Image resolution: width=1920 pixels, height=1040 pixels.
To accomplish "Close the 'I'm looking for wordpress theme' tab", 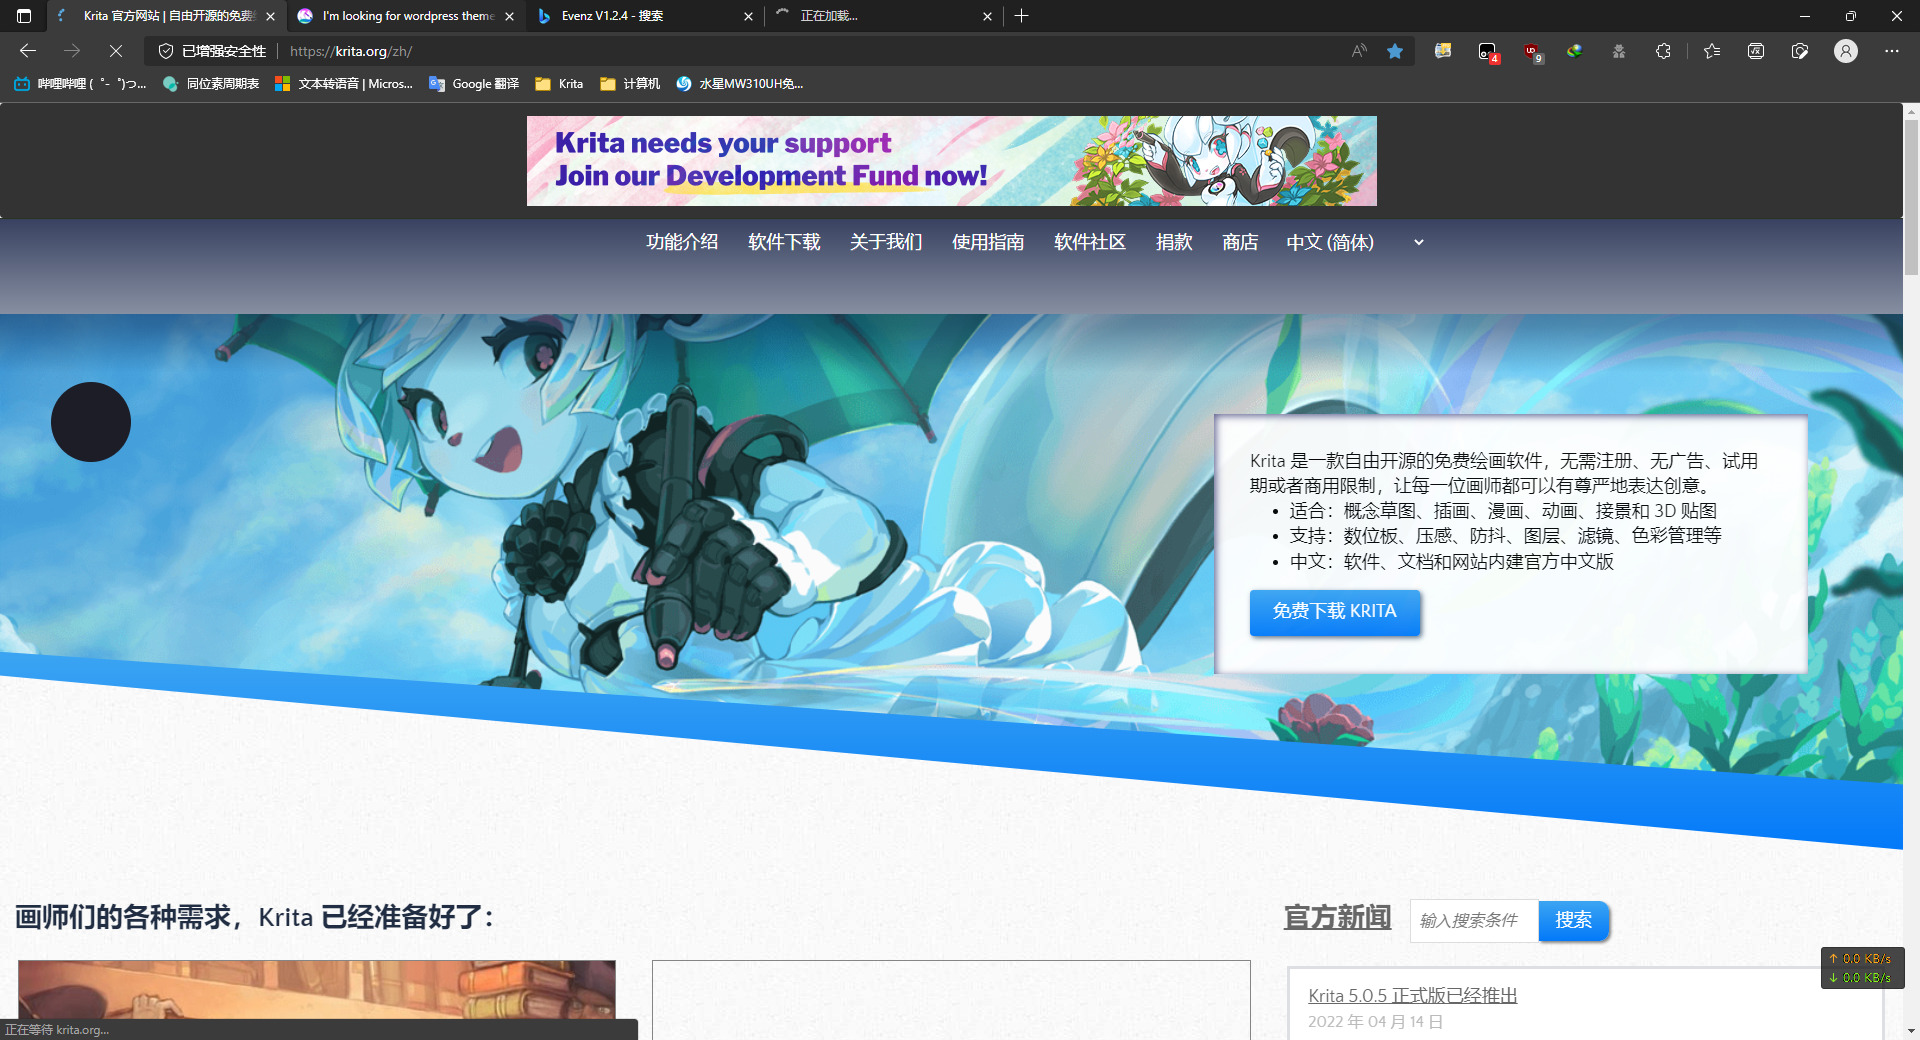I will point(509,16).
